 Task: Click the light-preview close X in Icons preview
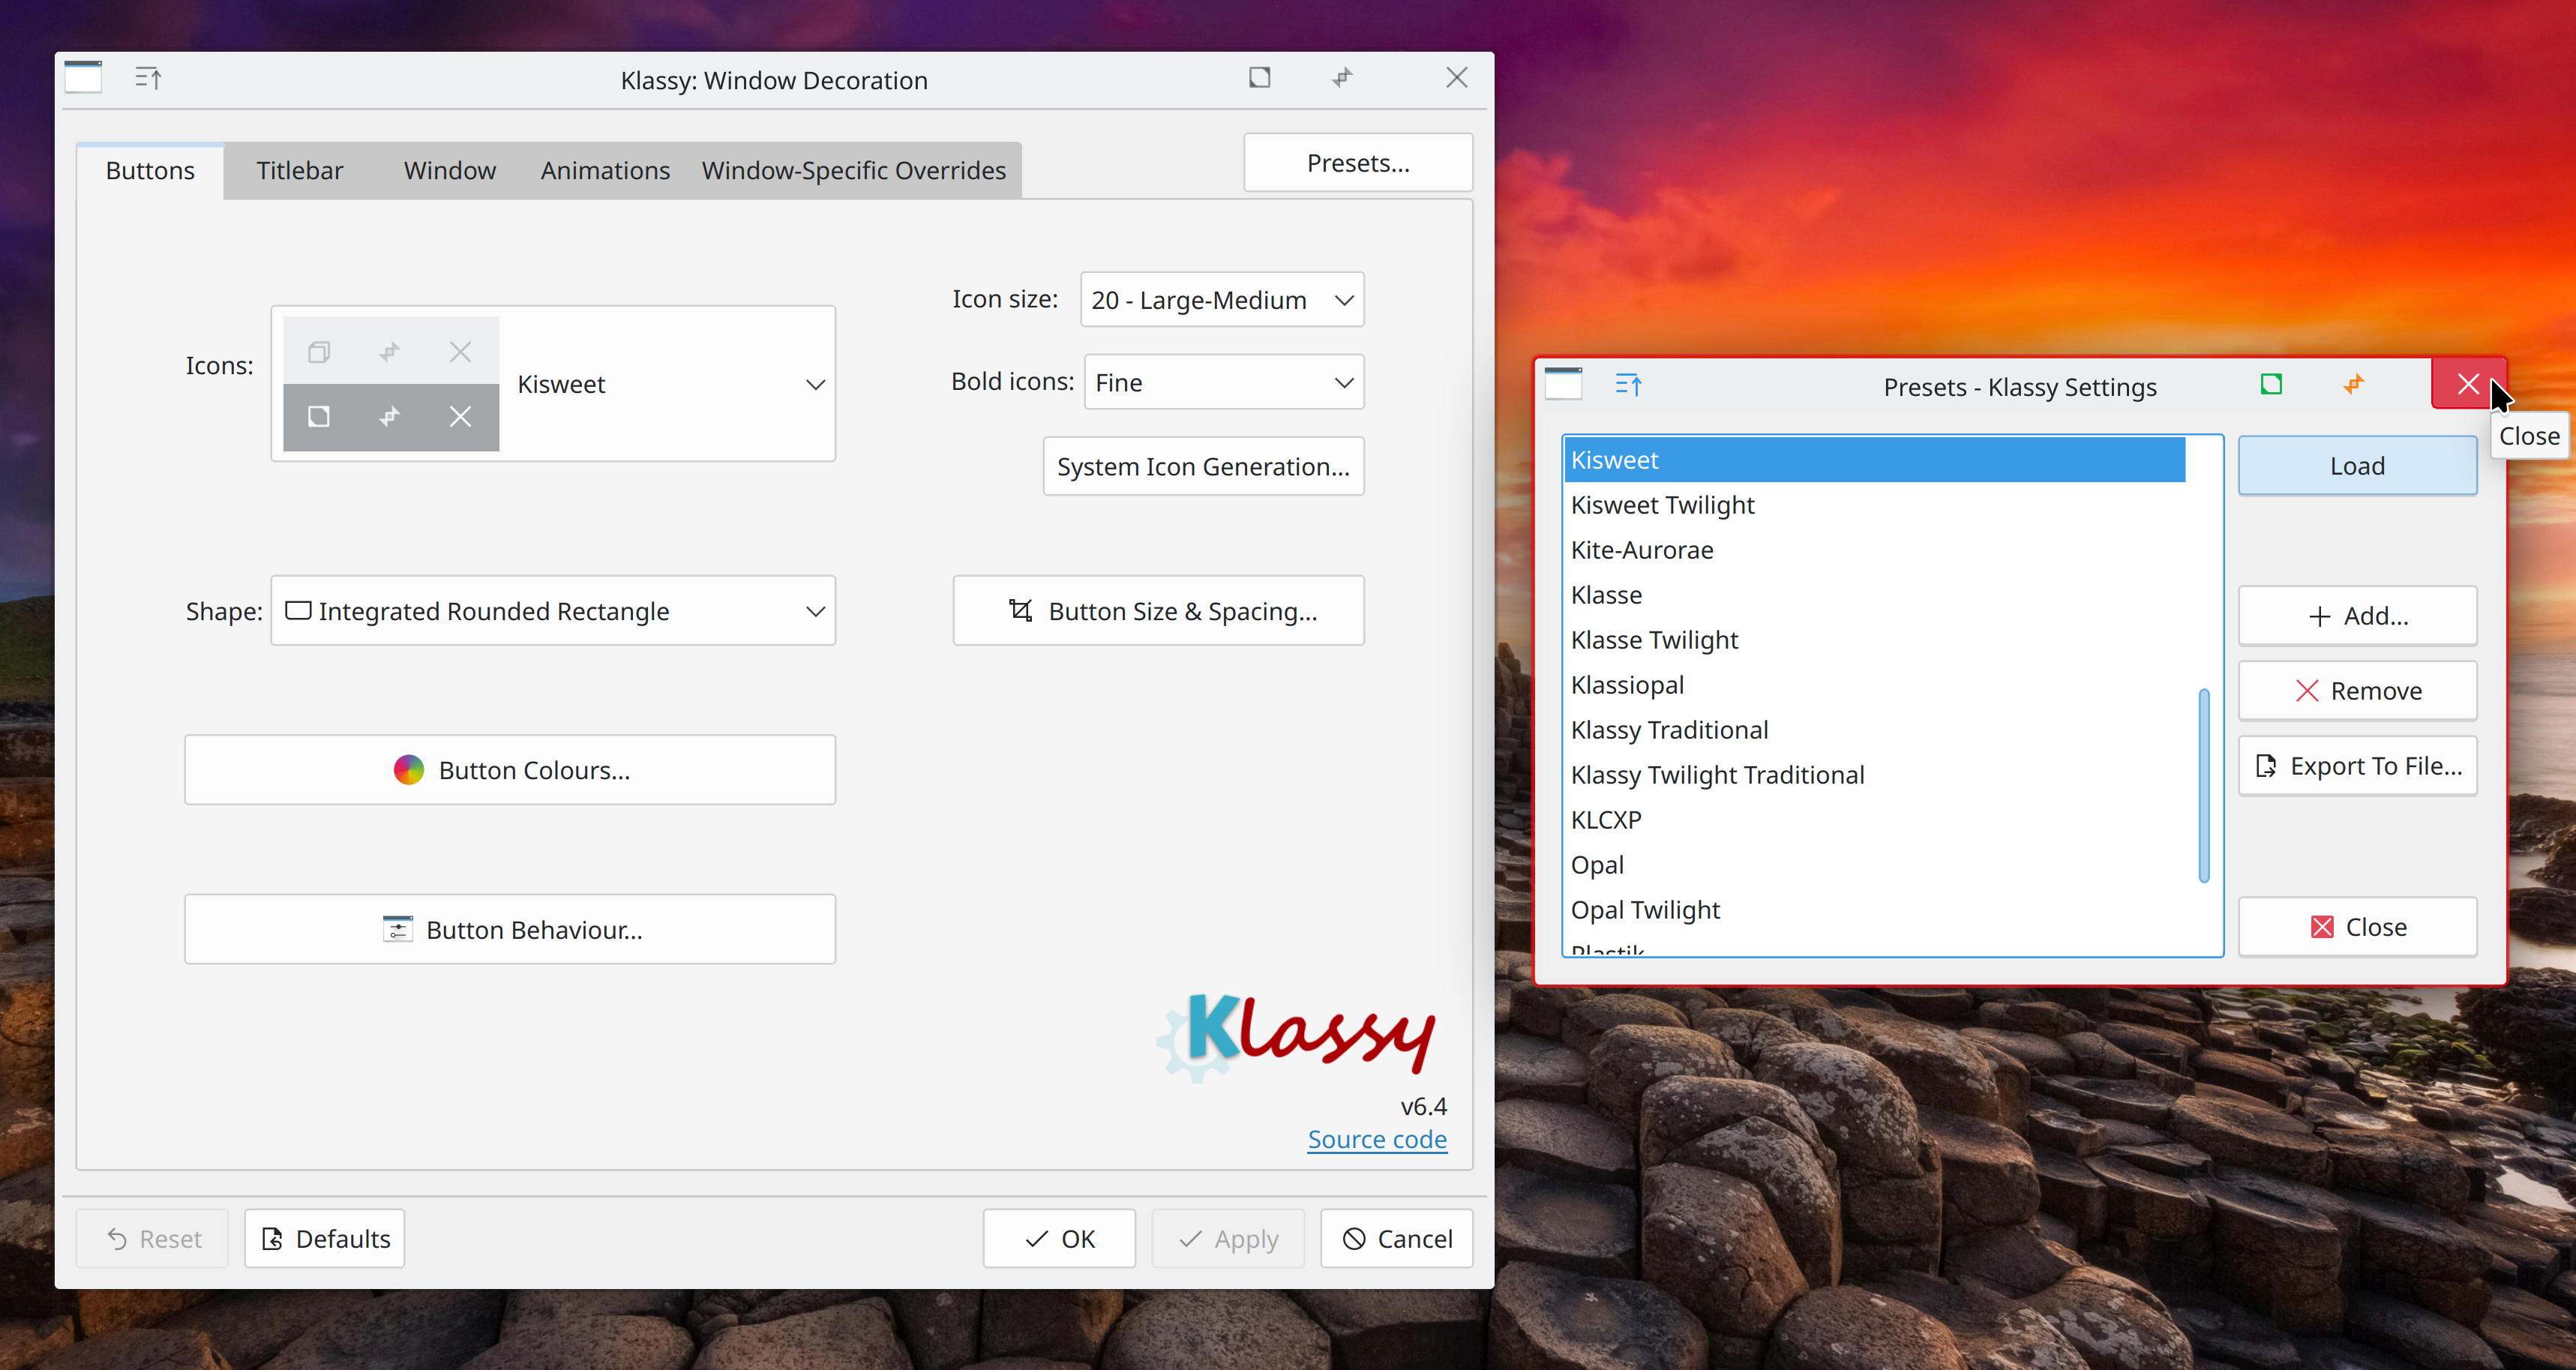460,352
